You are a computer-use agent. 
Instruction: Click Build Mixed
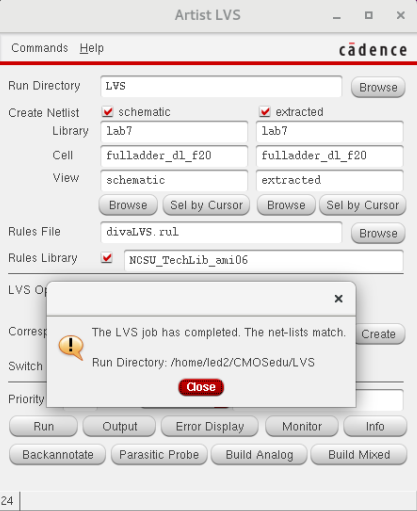point(359,455)
